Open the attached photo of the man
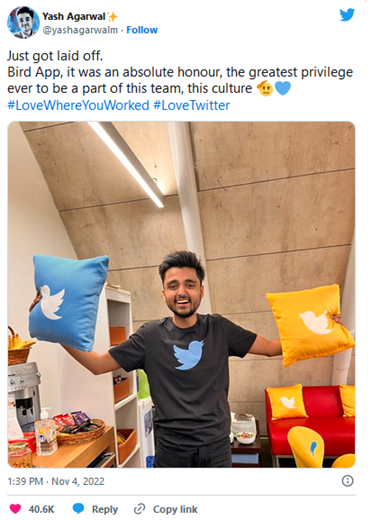The height and width of the screenshot is (520, 372). (x=181, y=295)
